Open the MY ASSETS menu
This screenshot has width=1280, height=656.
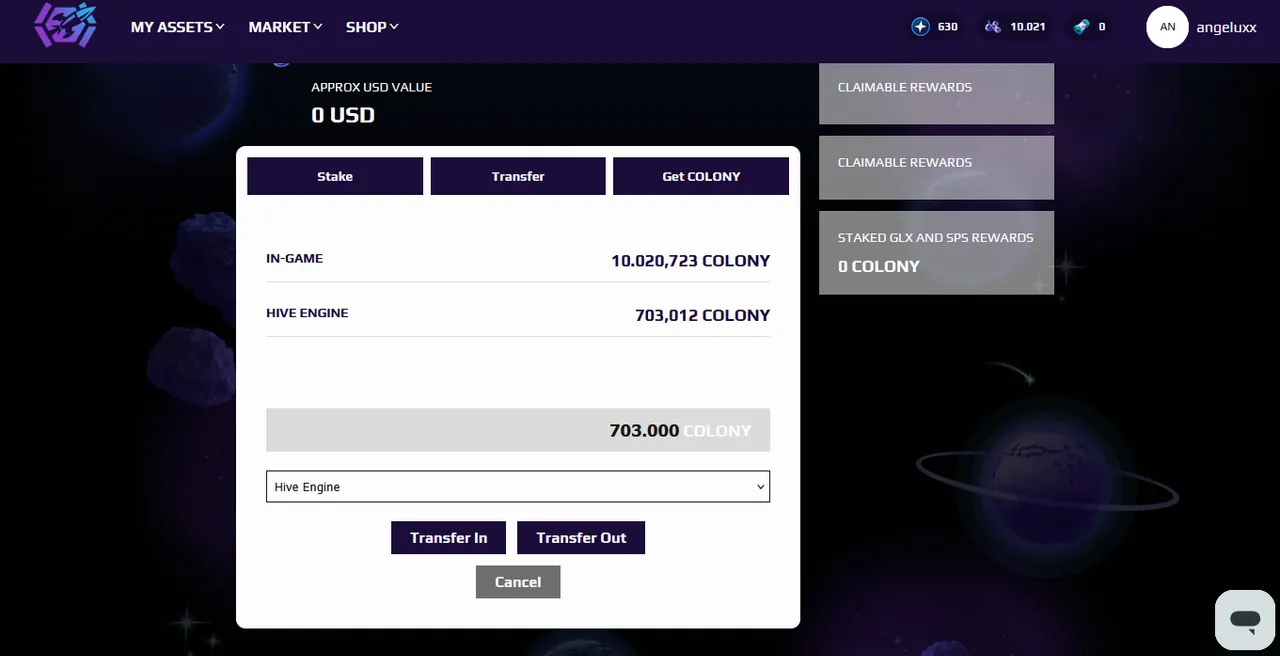(x=177, y=27)
